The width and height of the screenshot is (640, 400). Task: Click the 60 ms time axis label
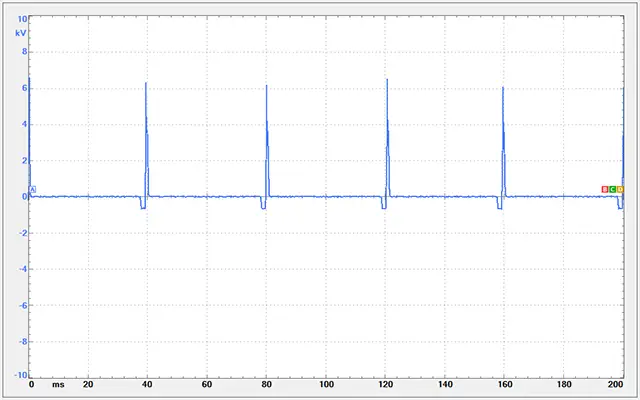click(207, 384)
